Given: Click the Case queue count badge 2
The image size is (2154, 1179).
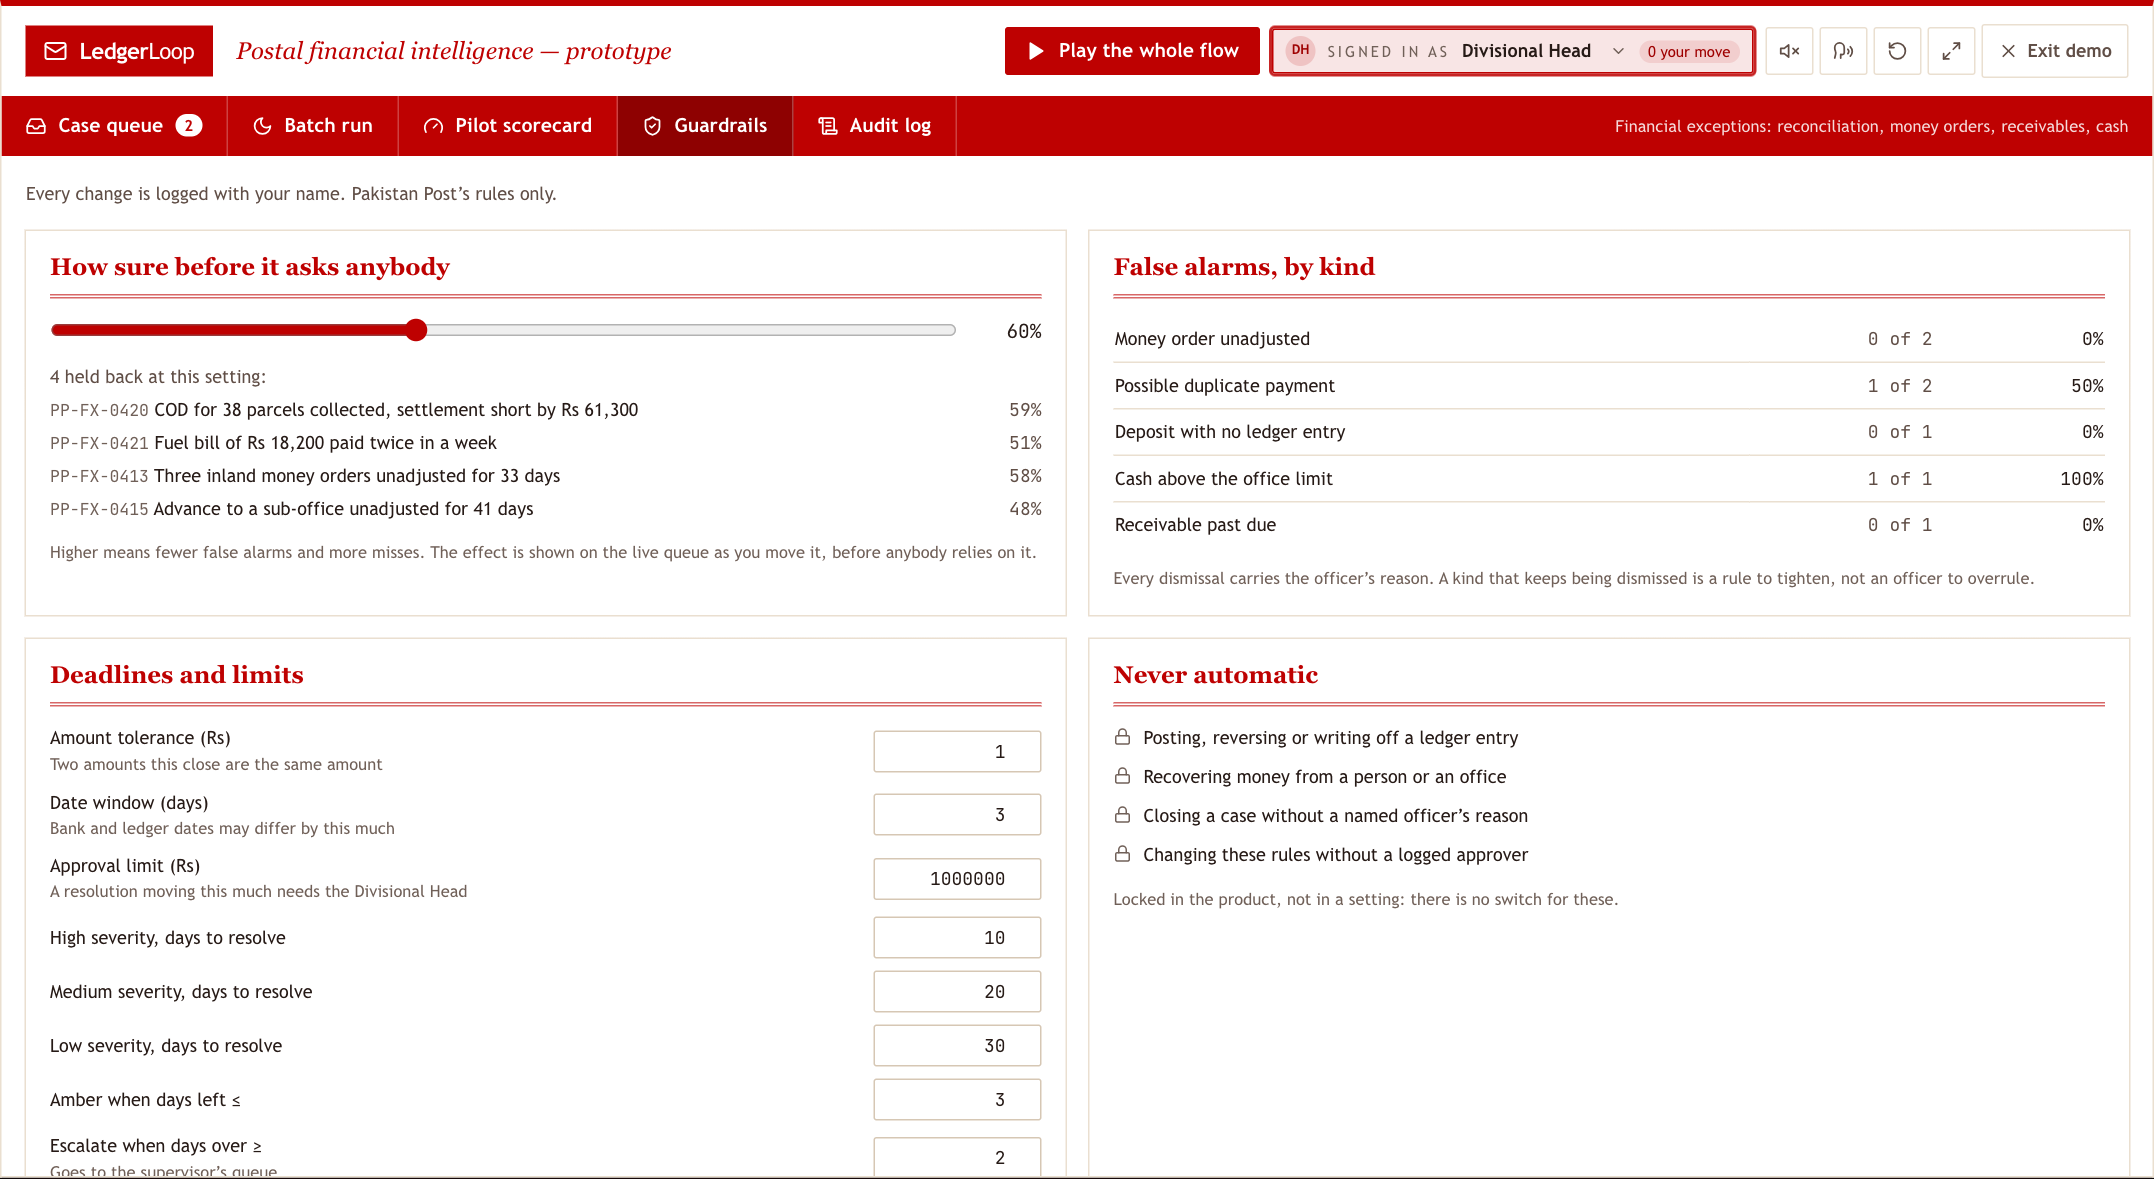Looking at the screenshot, I should click(189, 125).
